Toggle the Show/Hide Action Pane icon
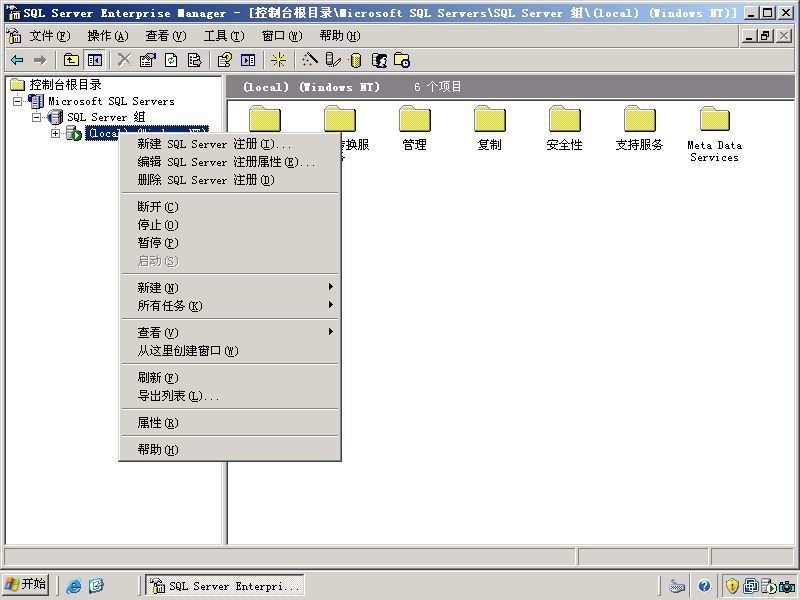This screenshot has width=800, height=600. click(x=248, y=60)
